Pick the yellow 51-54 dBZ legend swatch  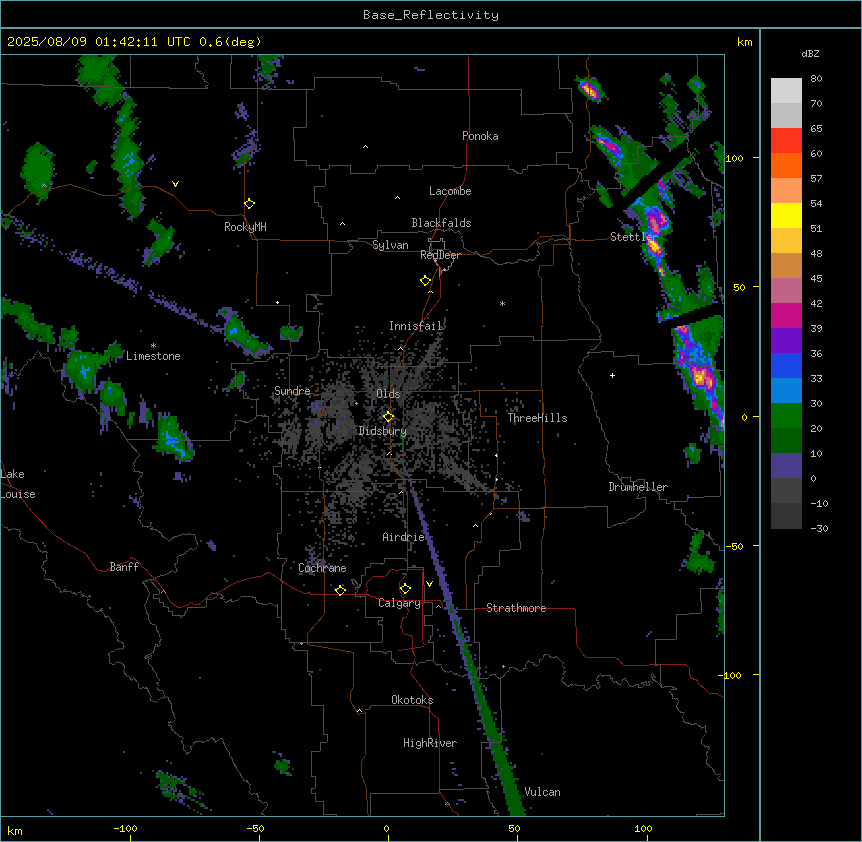[x=786, y=215]
